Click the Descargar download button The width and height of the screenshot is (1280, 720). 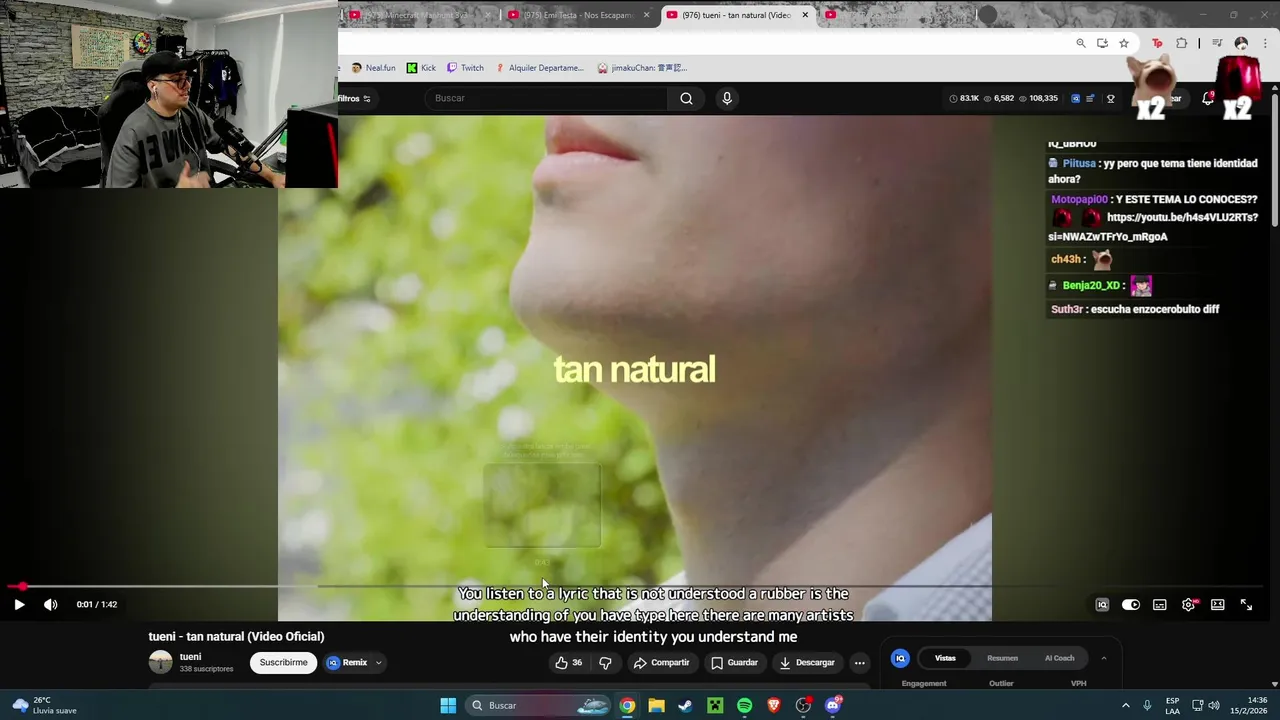(x=807, y=663)
